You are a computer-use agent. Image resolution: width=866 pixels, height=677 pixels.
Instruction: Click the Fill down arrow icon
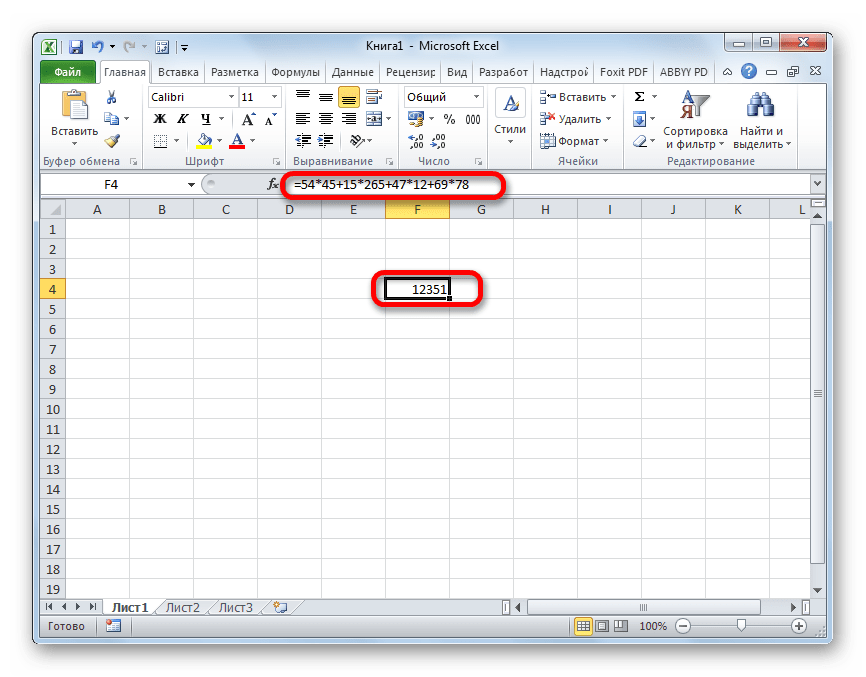coord(640,119)
